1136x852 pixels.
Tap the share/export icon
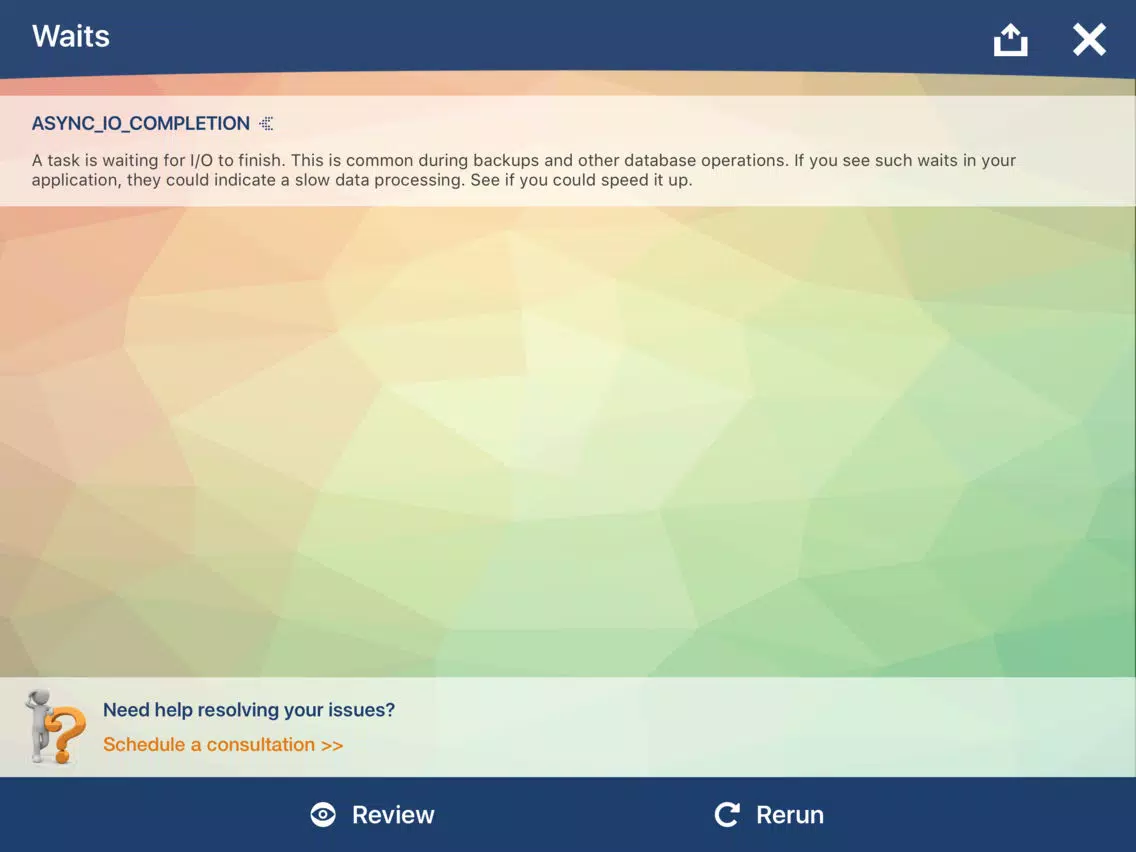click(x=1010, y=39)
